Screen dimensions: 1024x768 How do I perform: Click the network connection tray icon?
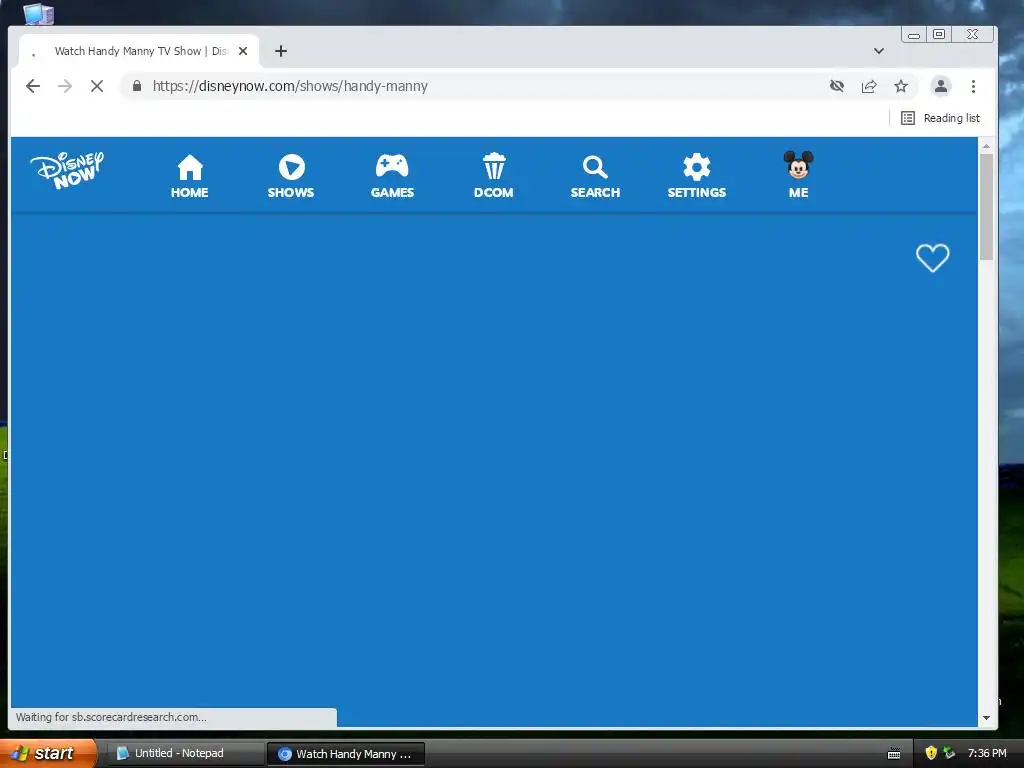tap(949, 754)
